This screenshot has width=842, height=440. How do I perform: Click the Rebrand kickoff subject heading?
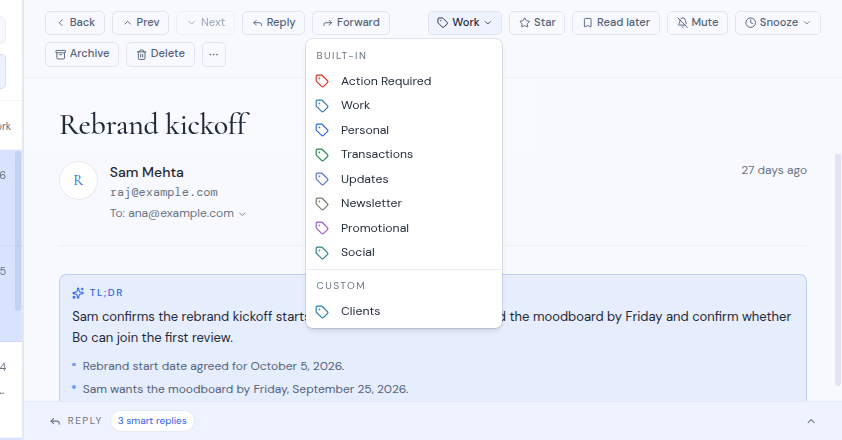(x=154, y=124)
